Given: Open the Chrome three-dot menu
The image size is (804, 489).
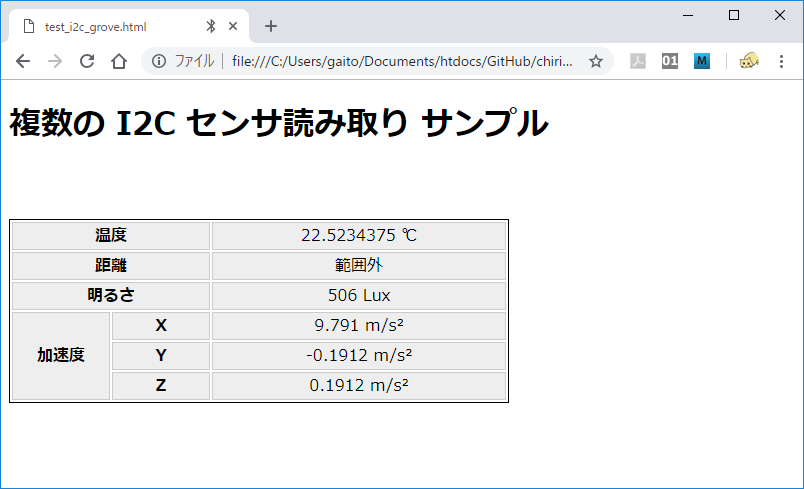Looking at the screenshot, I should pyautogui.click(x=781, y=61).
